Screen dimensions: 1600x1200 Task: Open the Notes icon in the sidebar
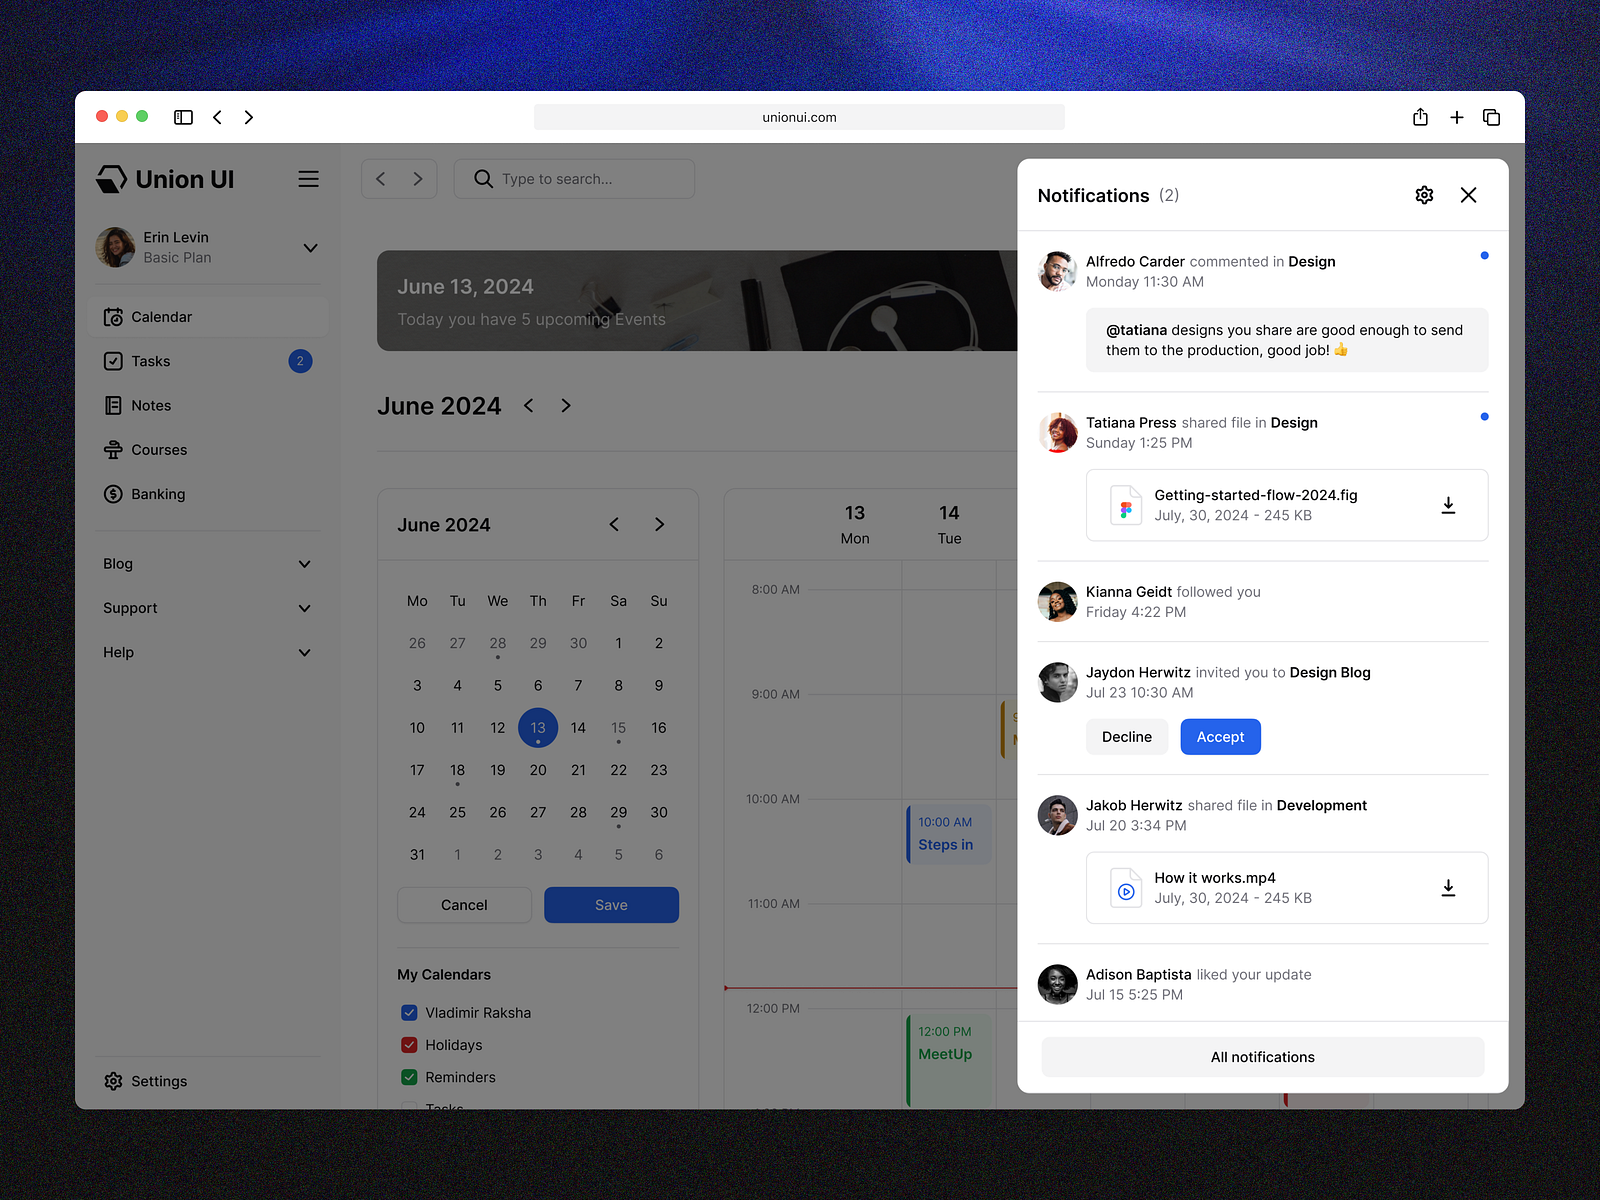114,405
